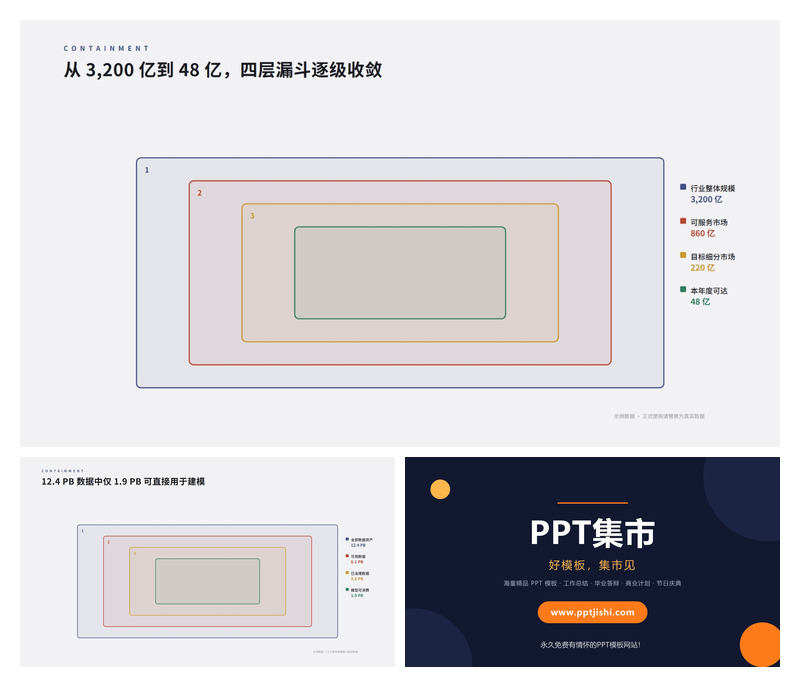Click the slogan 好模板，集市见
Image resolution: width=800 pixels, height=687 pixels.
click(592, 565)
